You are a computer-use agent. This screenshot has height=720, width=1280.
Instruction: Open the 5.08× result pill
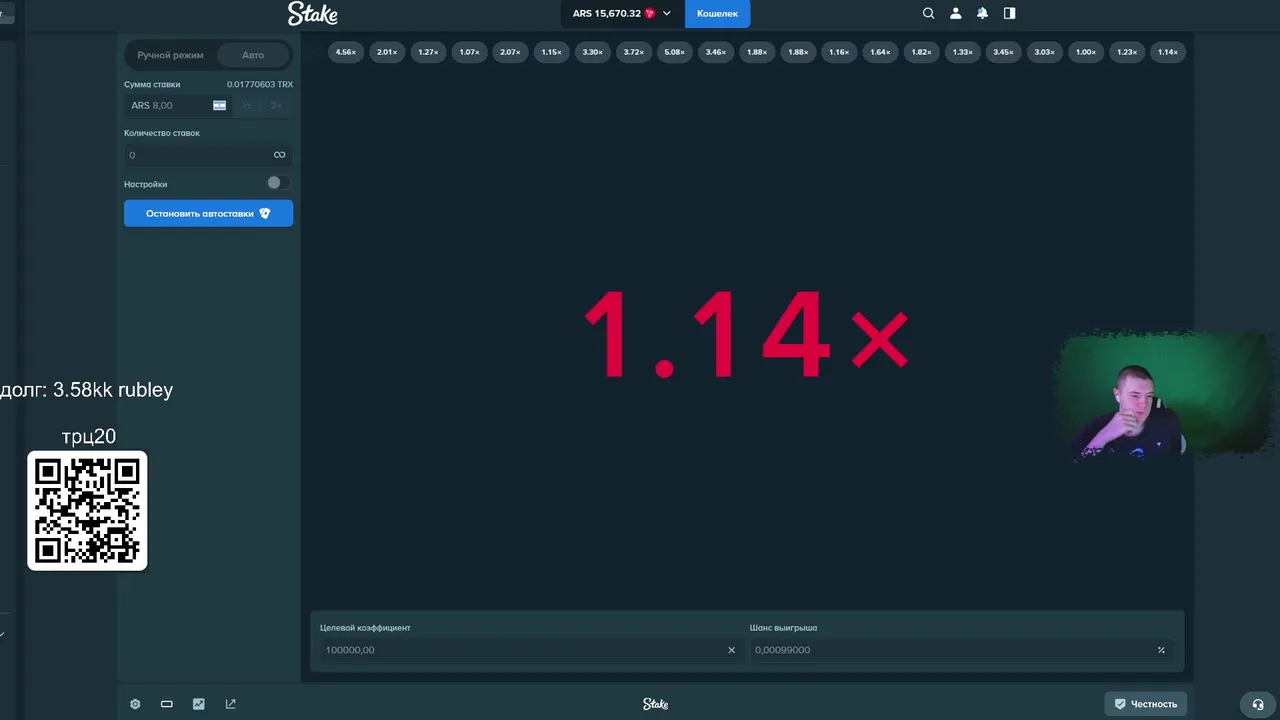pyautogui.click(x=675, y=52)
